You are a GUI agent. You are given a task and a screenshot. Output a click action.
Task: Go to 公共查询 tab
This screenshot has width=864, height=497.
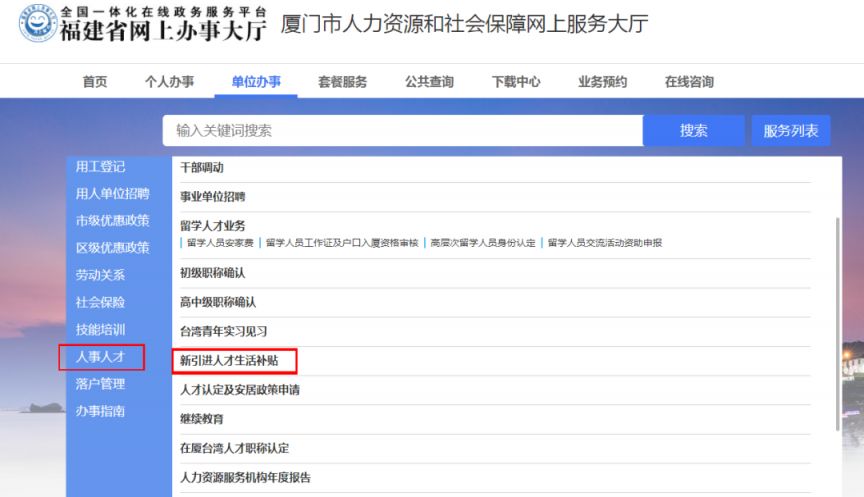coord(429,82)
